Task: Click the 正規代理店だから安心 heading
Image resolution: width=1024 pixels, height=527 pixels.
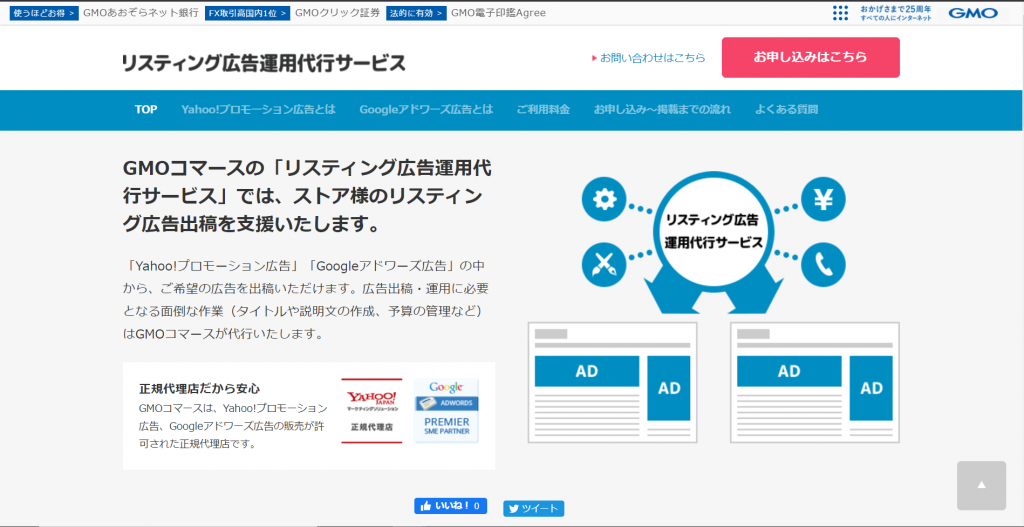Action: [x=200, y=389]
